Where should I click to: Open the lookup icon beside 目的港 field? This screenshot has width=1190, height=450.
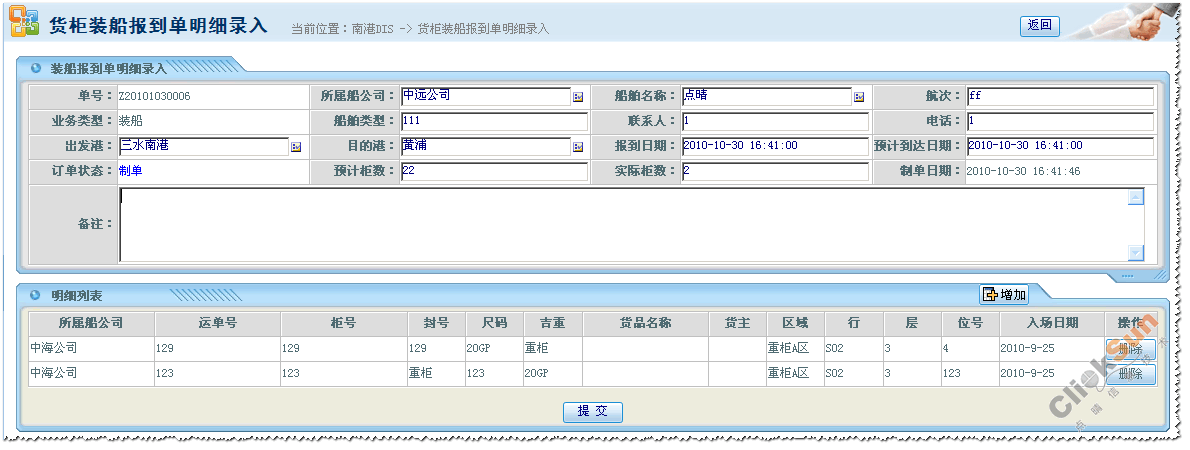tap(578, 147)
